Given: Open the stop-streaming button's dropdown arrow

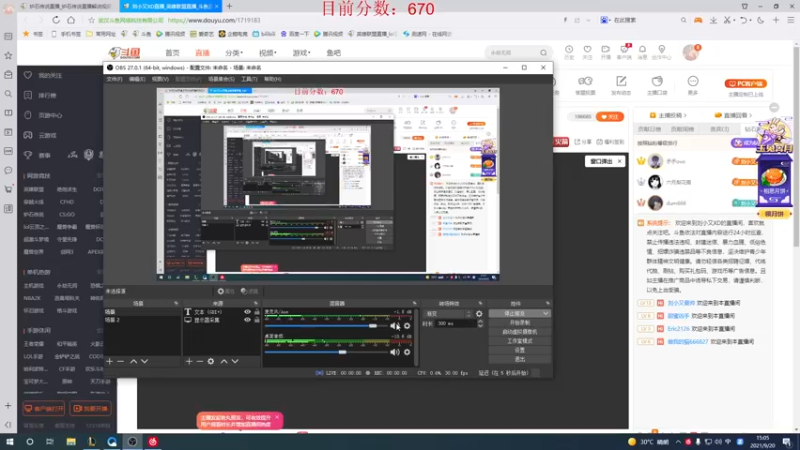Looking at the screenshot, I should coord(545,313).
